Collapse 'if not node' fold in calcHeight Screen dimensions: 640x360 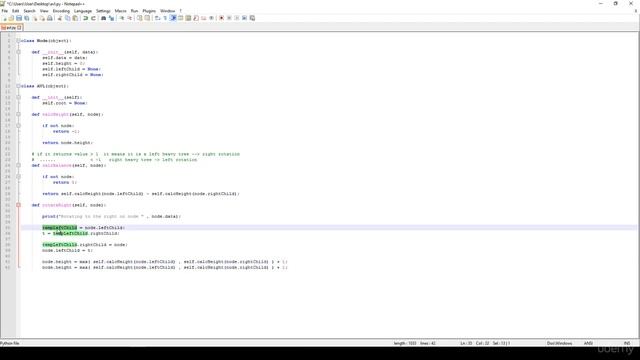(x=18, y=126)
